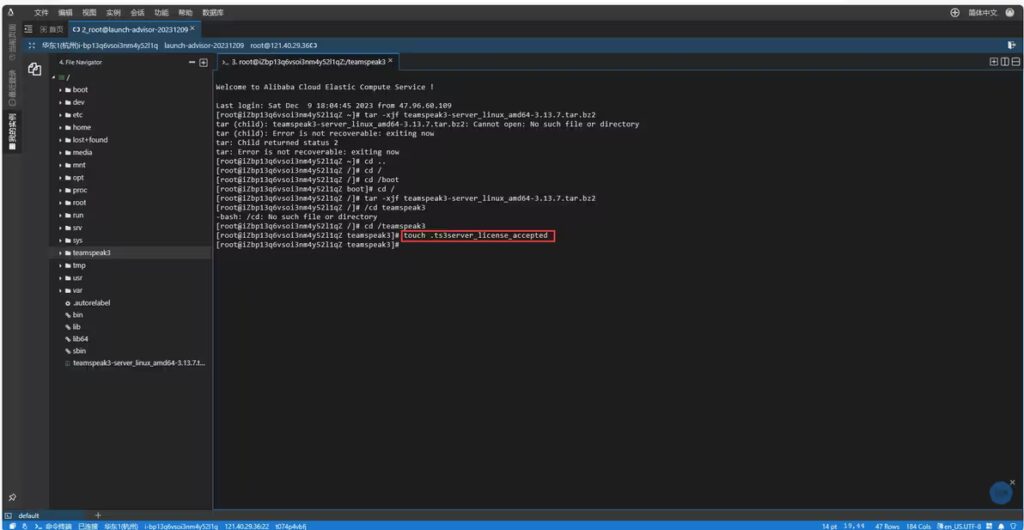
Task: Expand the mnt folder
Action: click(x=60, y=165)
